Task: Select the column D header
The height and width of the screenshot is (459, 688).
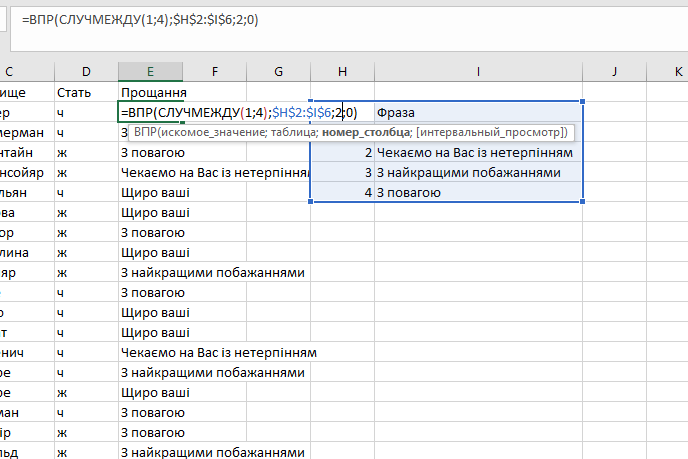Action: [x=86, y=71]
